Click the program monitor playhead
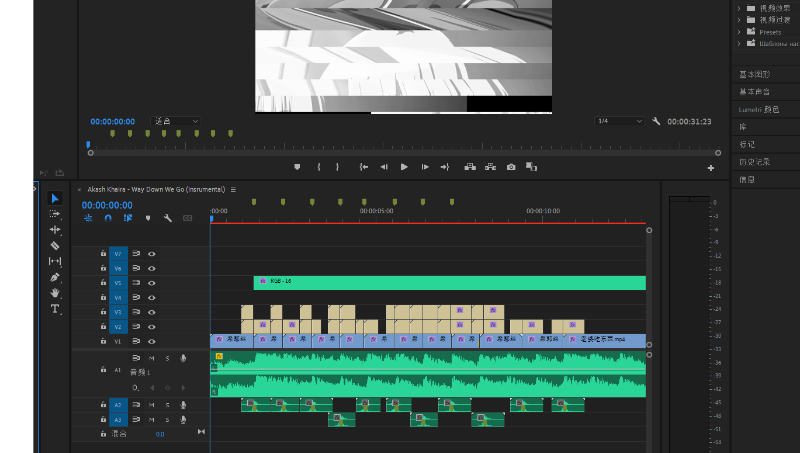 [x=88, y=145]
